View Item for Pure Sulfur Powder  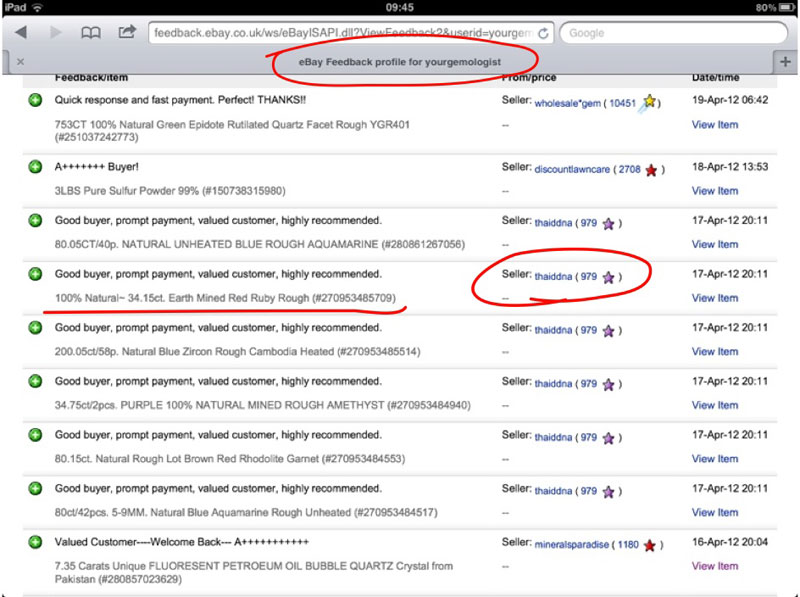[x=715, y=191]
